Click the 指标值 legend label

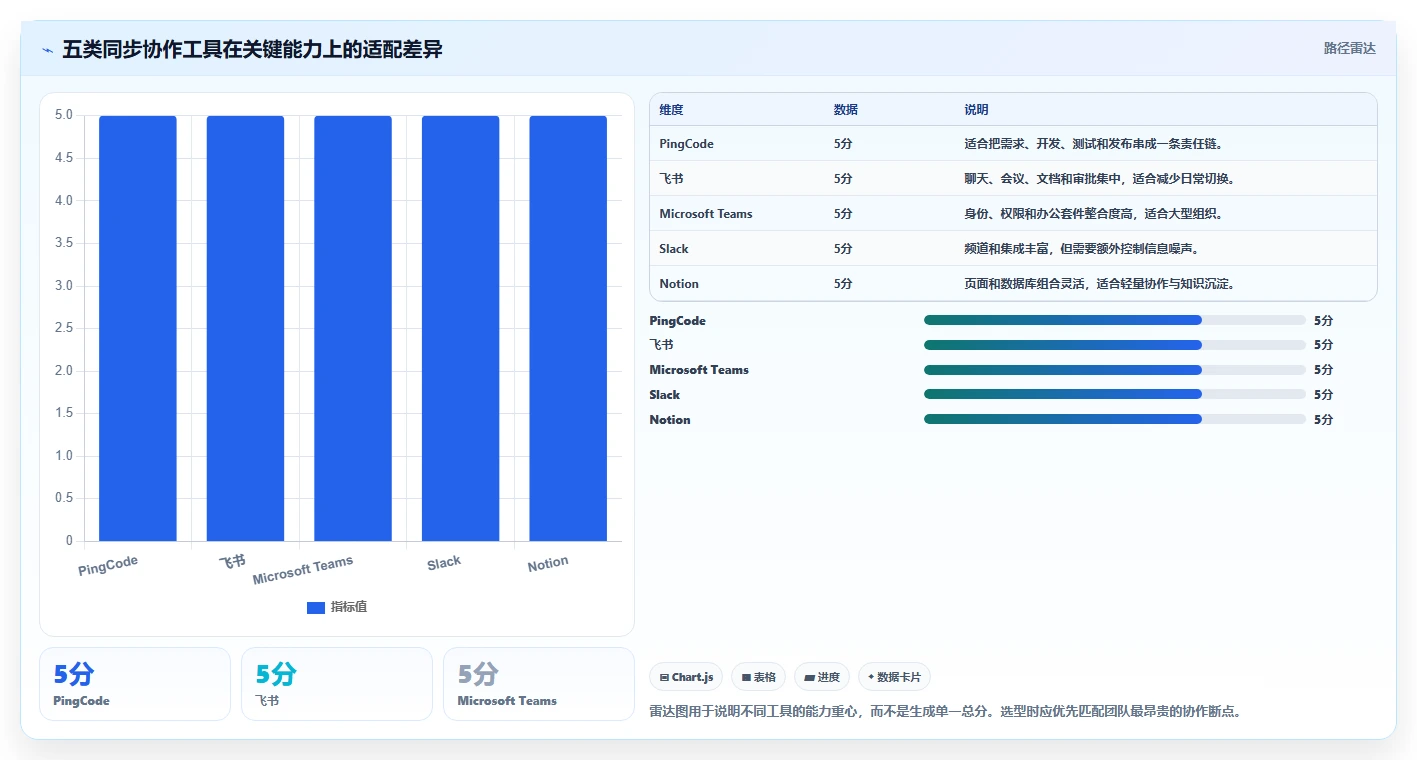tap(349, 607)
